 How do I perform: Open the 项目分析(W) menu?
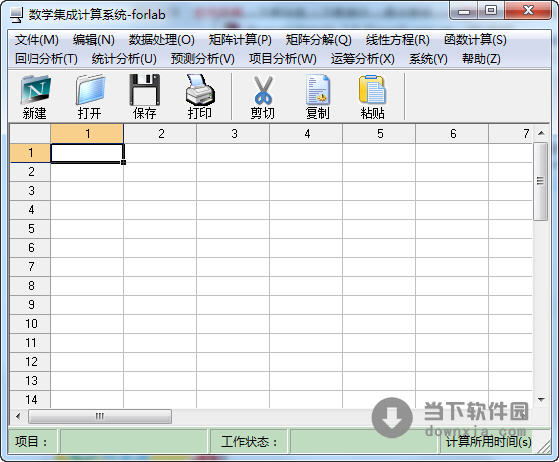point(283,59)
